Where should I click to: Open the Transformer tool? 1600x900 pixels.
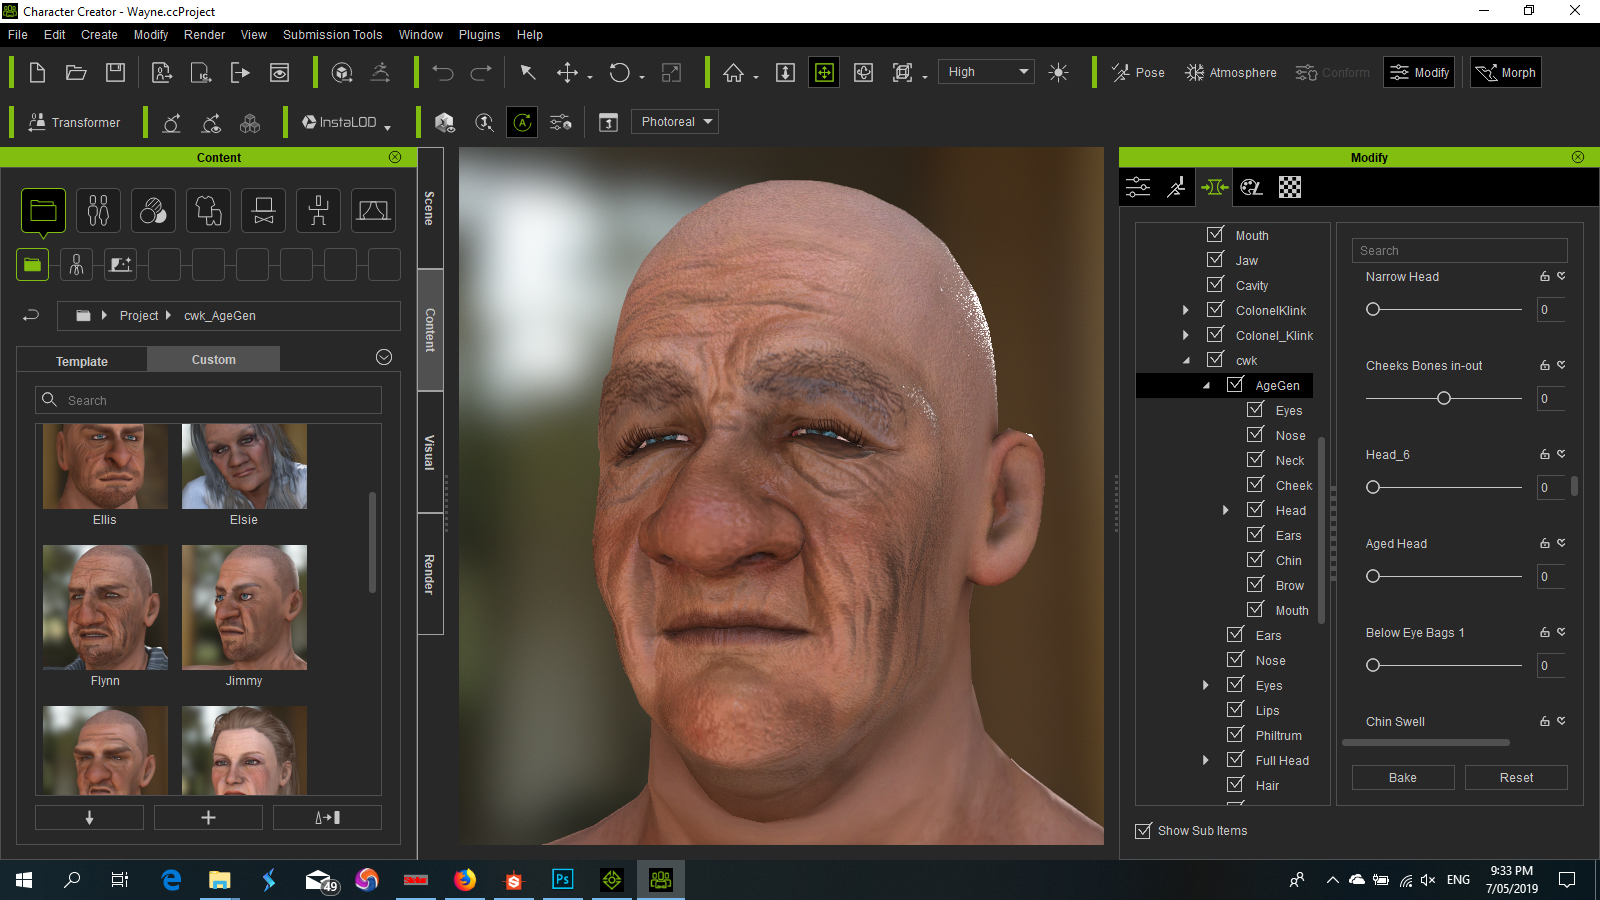pyautogui.click(x=74, y=122)
